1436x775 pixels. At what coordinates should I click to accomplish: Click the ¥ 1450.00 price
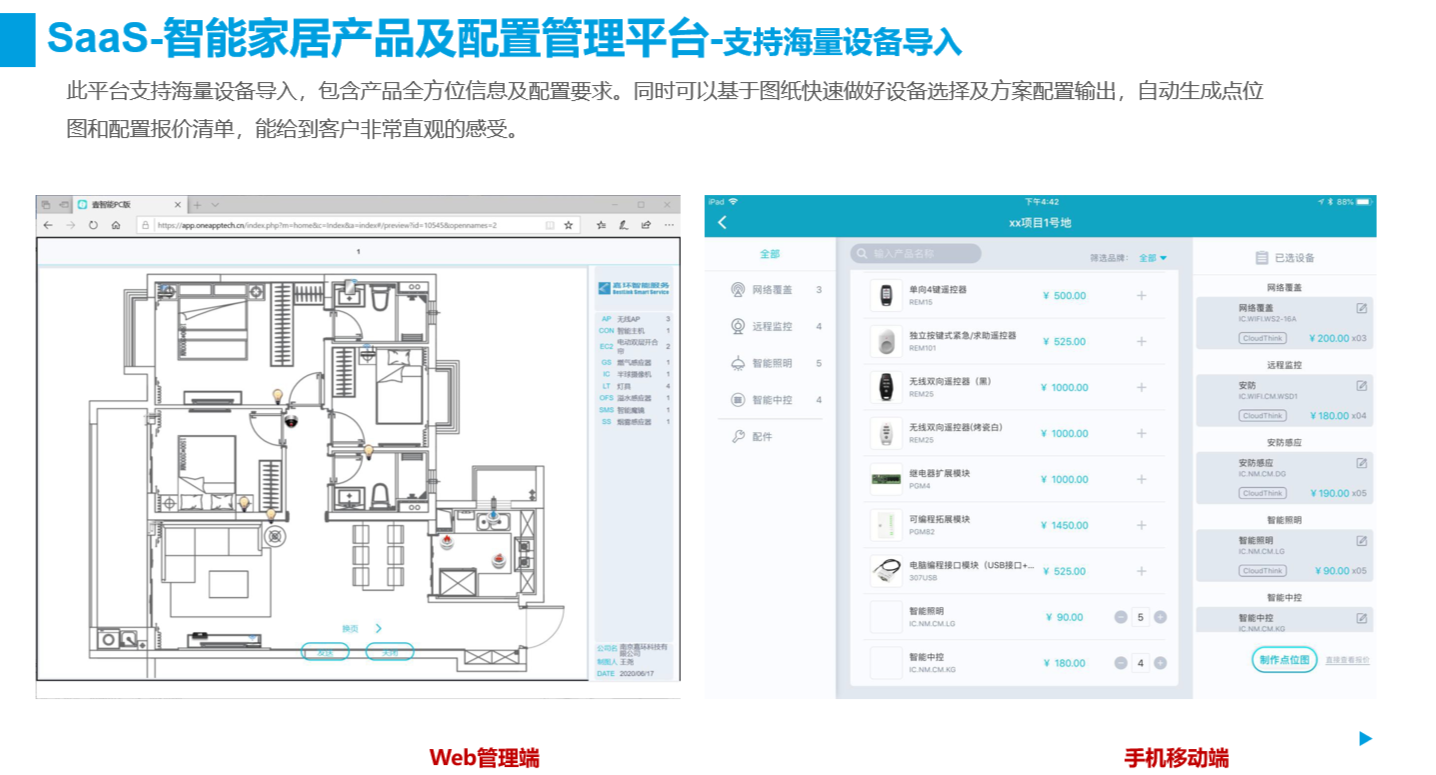click(1064, 525)
